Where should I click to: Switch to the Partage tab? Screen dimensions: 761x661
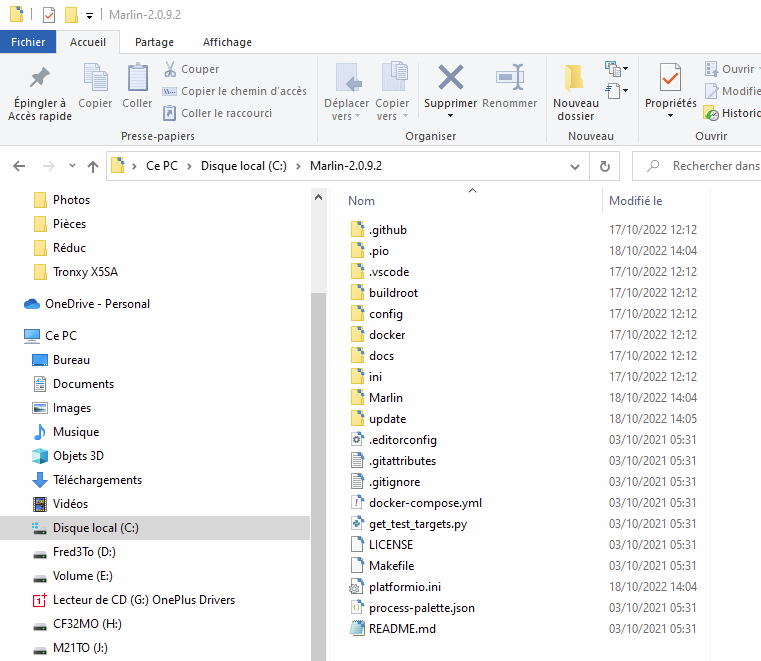point(154,42)
